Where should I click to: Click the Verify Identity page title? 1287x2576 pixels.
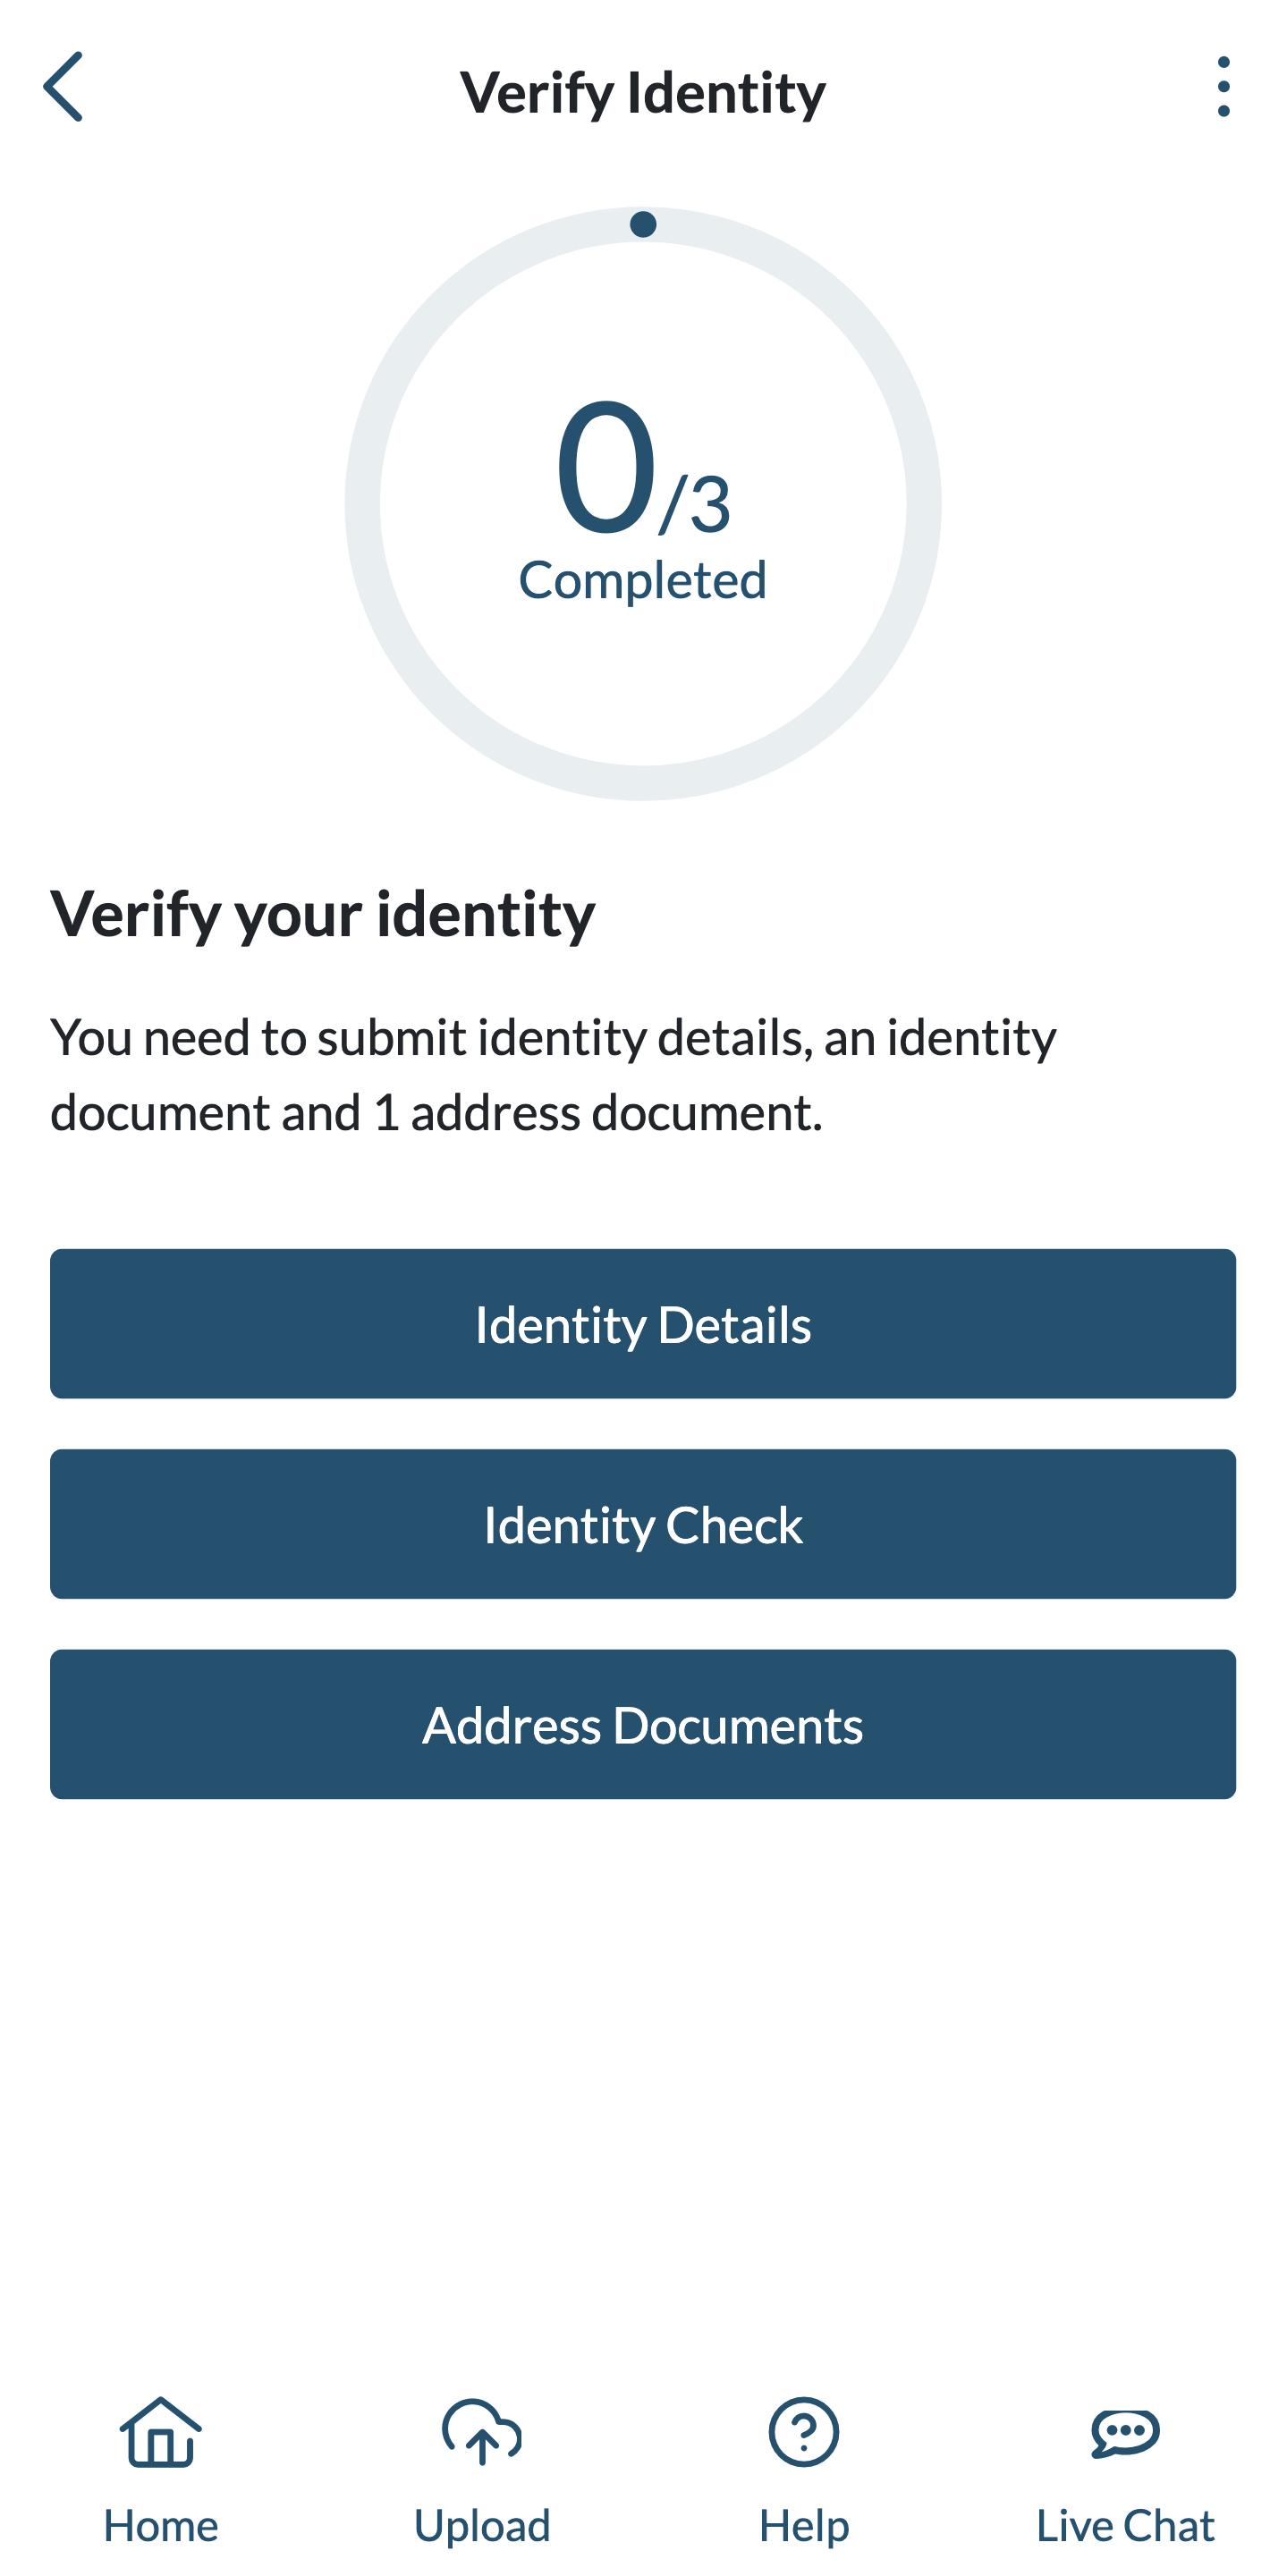pyautogui.click(x=643, y=92)
